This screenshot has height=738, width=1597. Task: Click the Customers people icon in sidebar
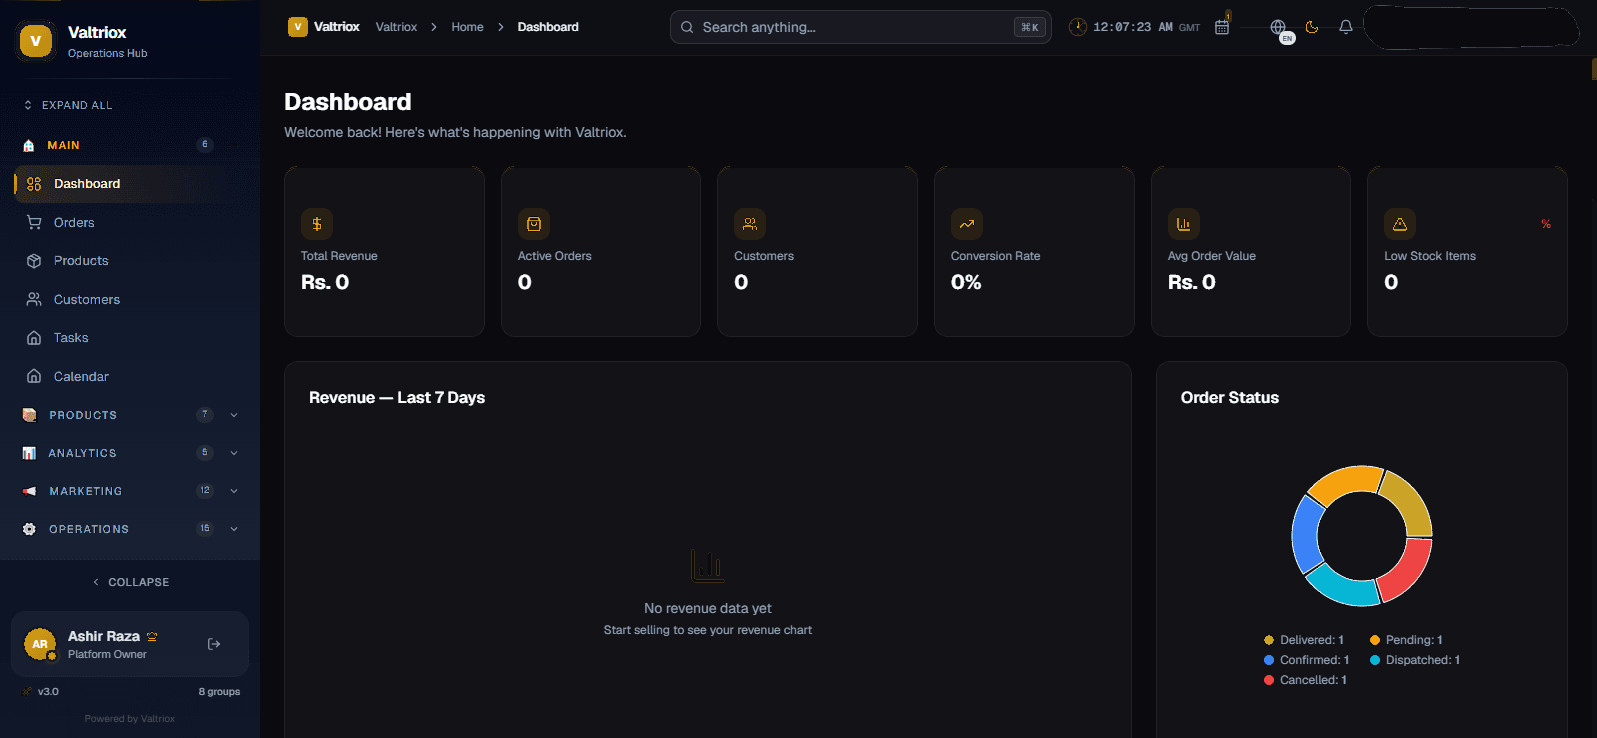34,300
